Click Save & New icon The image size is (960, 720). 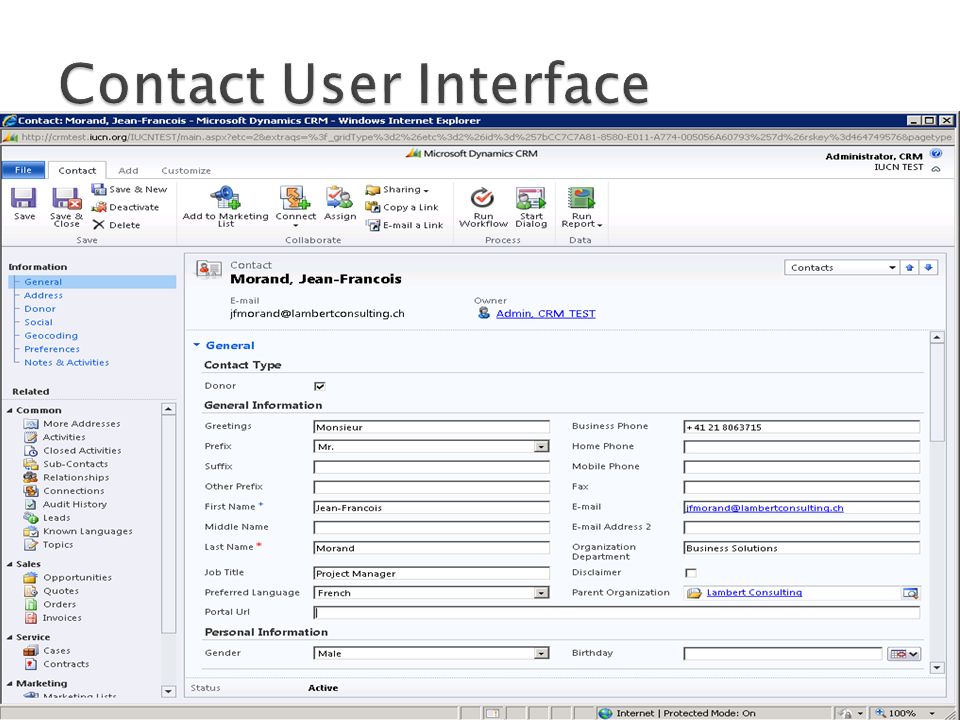[99, 189]
